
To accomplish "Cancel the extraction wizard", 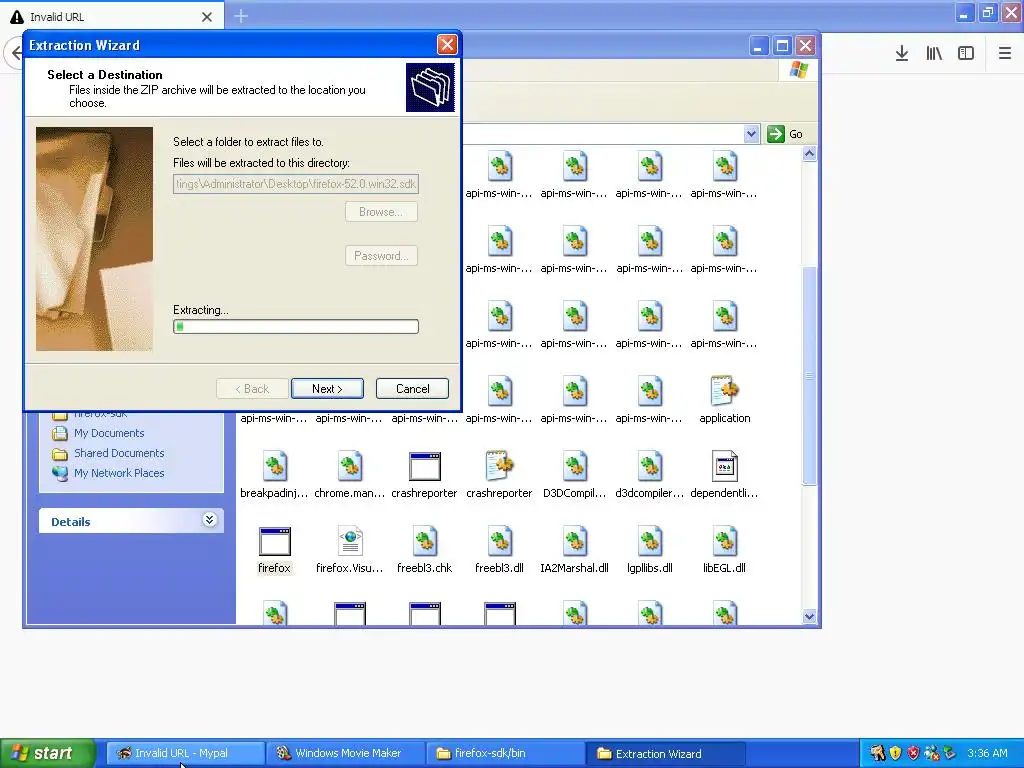I will point(412,389).
